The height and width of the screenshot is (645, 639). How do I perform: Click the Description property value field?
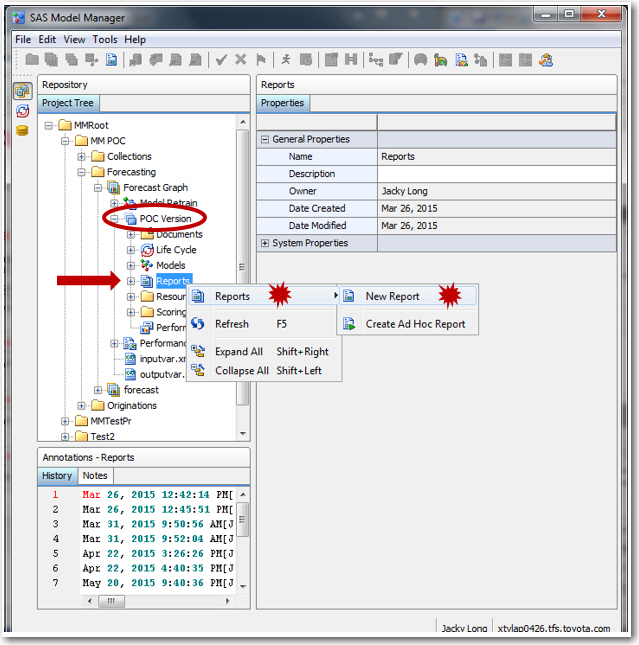pyautogui.click(x=497, y=174)
